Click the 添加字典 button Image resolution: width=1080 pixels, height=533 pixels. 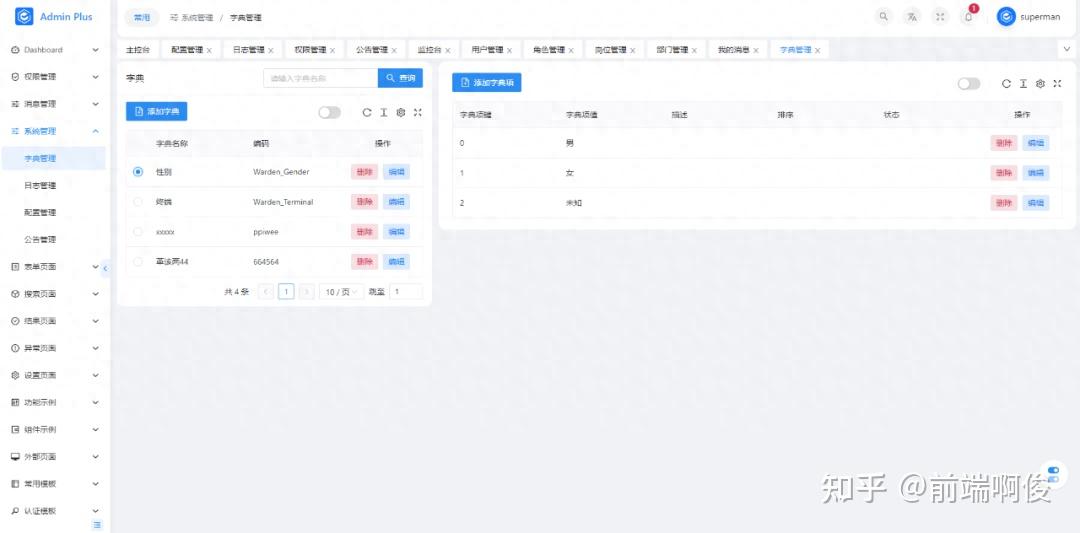click(x=156, y=112)
